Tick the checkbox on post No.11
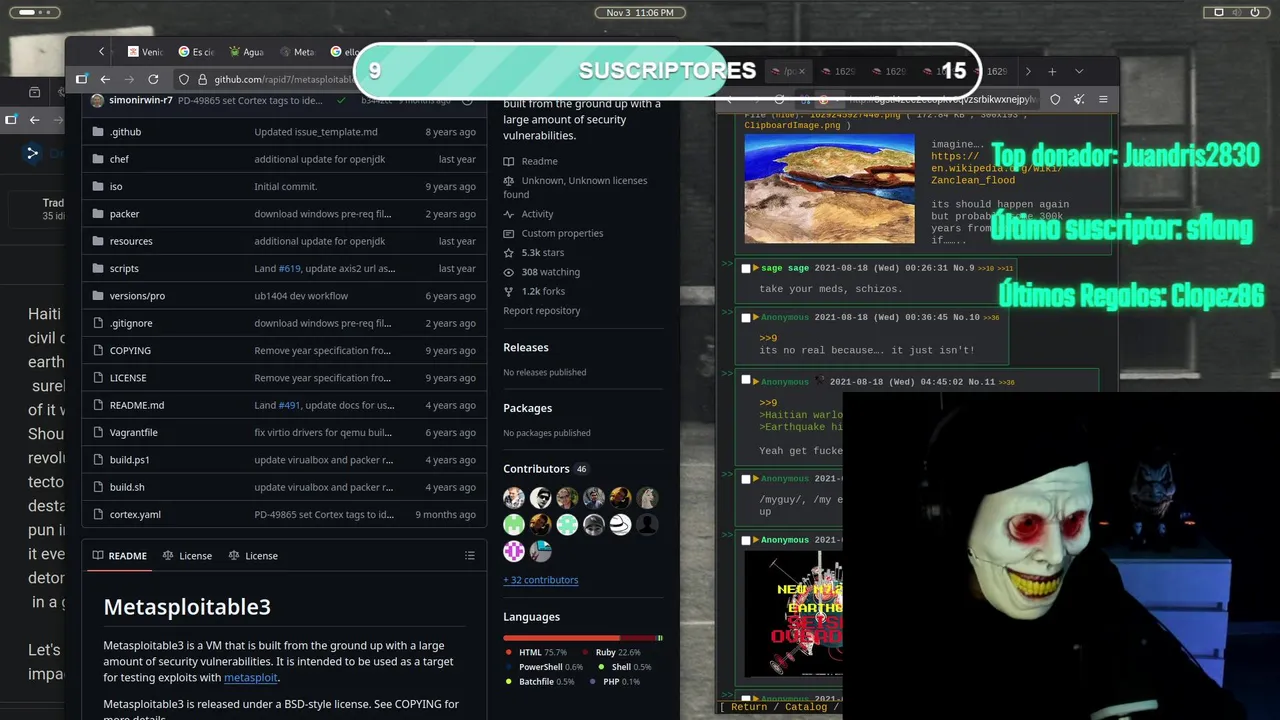 (x=746, y=381)
